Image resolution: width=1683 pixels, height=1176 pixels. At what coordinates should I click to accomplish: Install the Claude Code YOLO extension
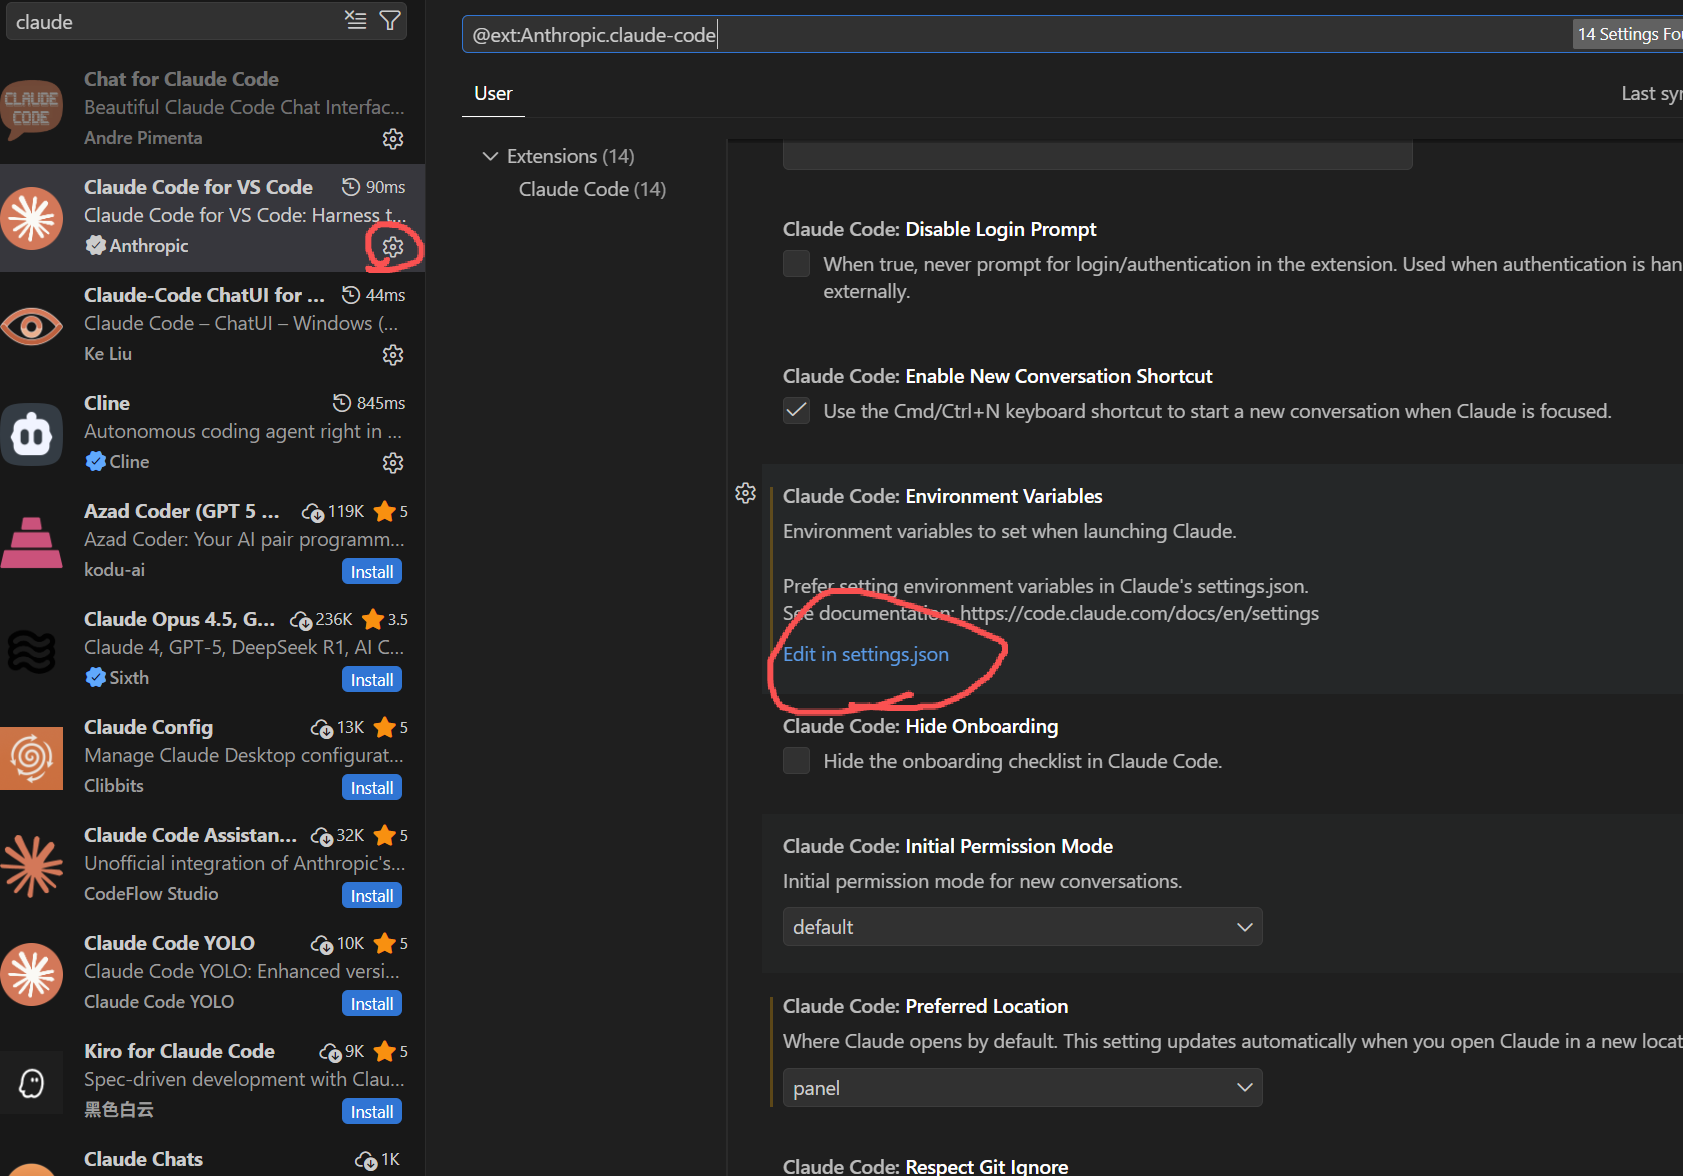(372, 1004)
